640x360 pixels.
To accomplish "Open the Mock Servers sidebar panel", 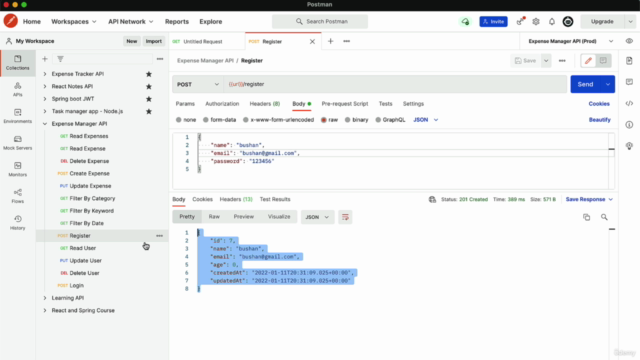I will [x=18, y=143].
